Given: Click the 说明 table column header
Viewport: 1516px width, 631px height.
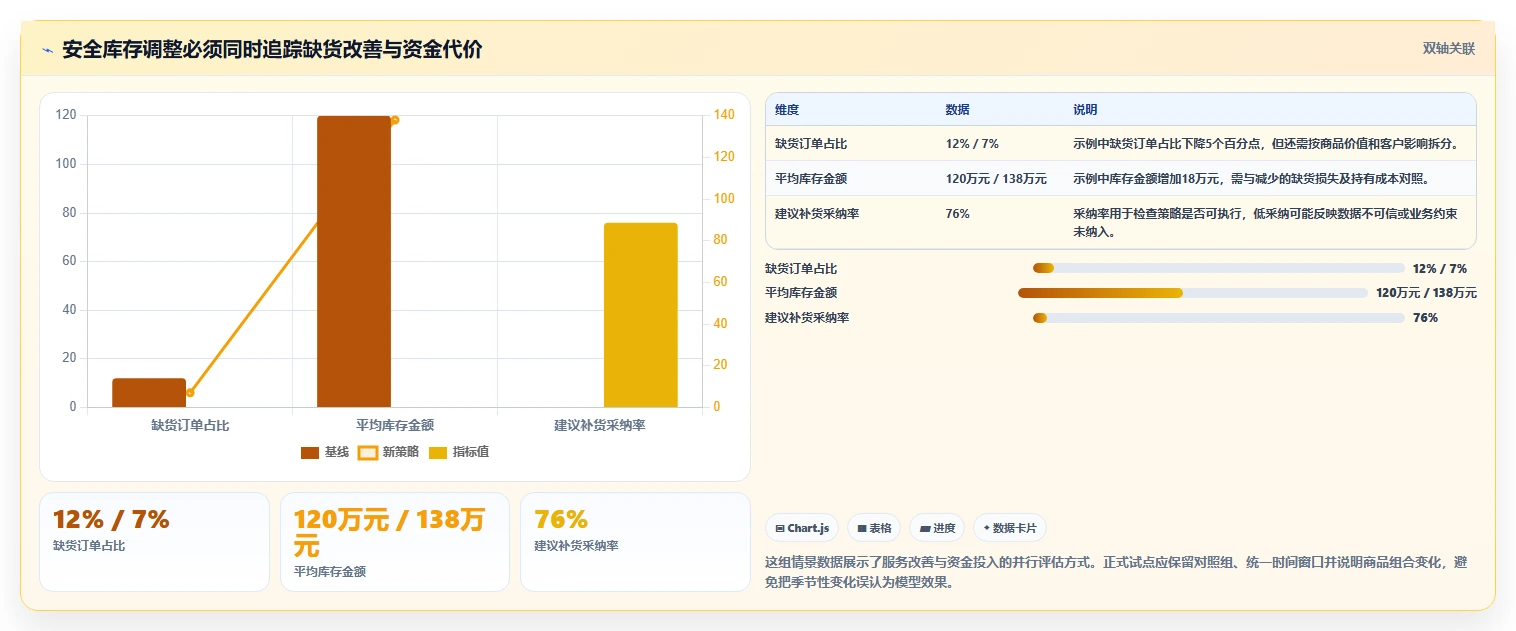Looking at the screenshot, I should (x=1085, y=110).
